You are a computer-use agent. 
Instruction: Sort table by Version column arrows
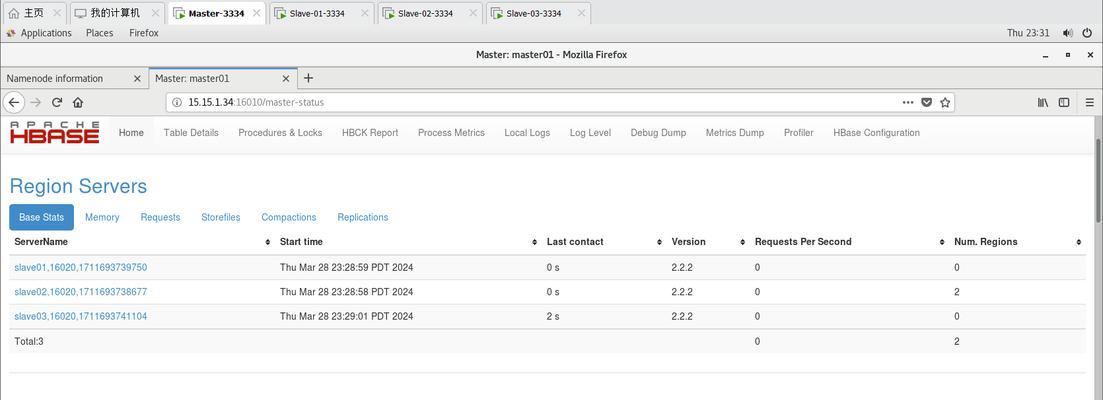click(743, 242)
